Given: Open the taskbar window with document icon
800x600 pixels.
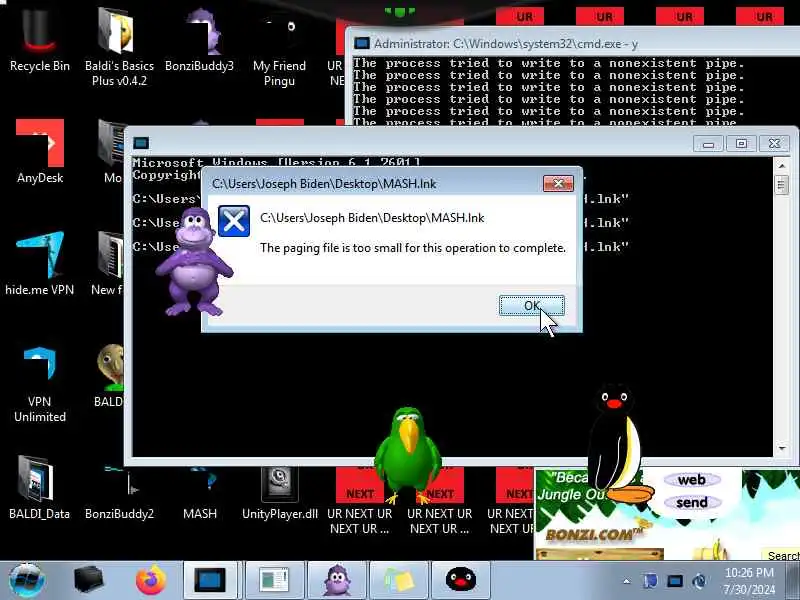Looking at the screenshot, I should [x=274, y=581].
